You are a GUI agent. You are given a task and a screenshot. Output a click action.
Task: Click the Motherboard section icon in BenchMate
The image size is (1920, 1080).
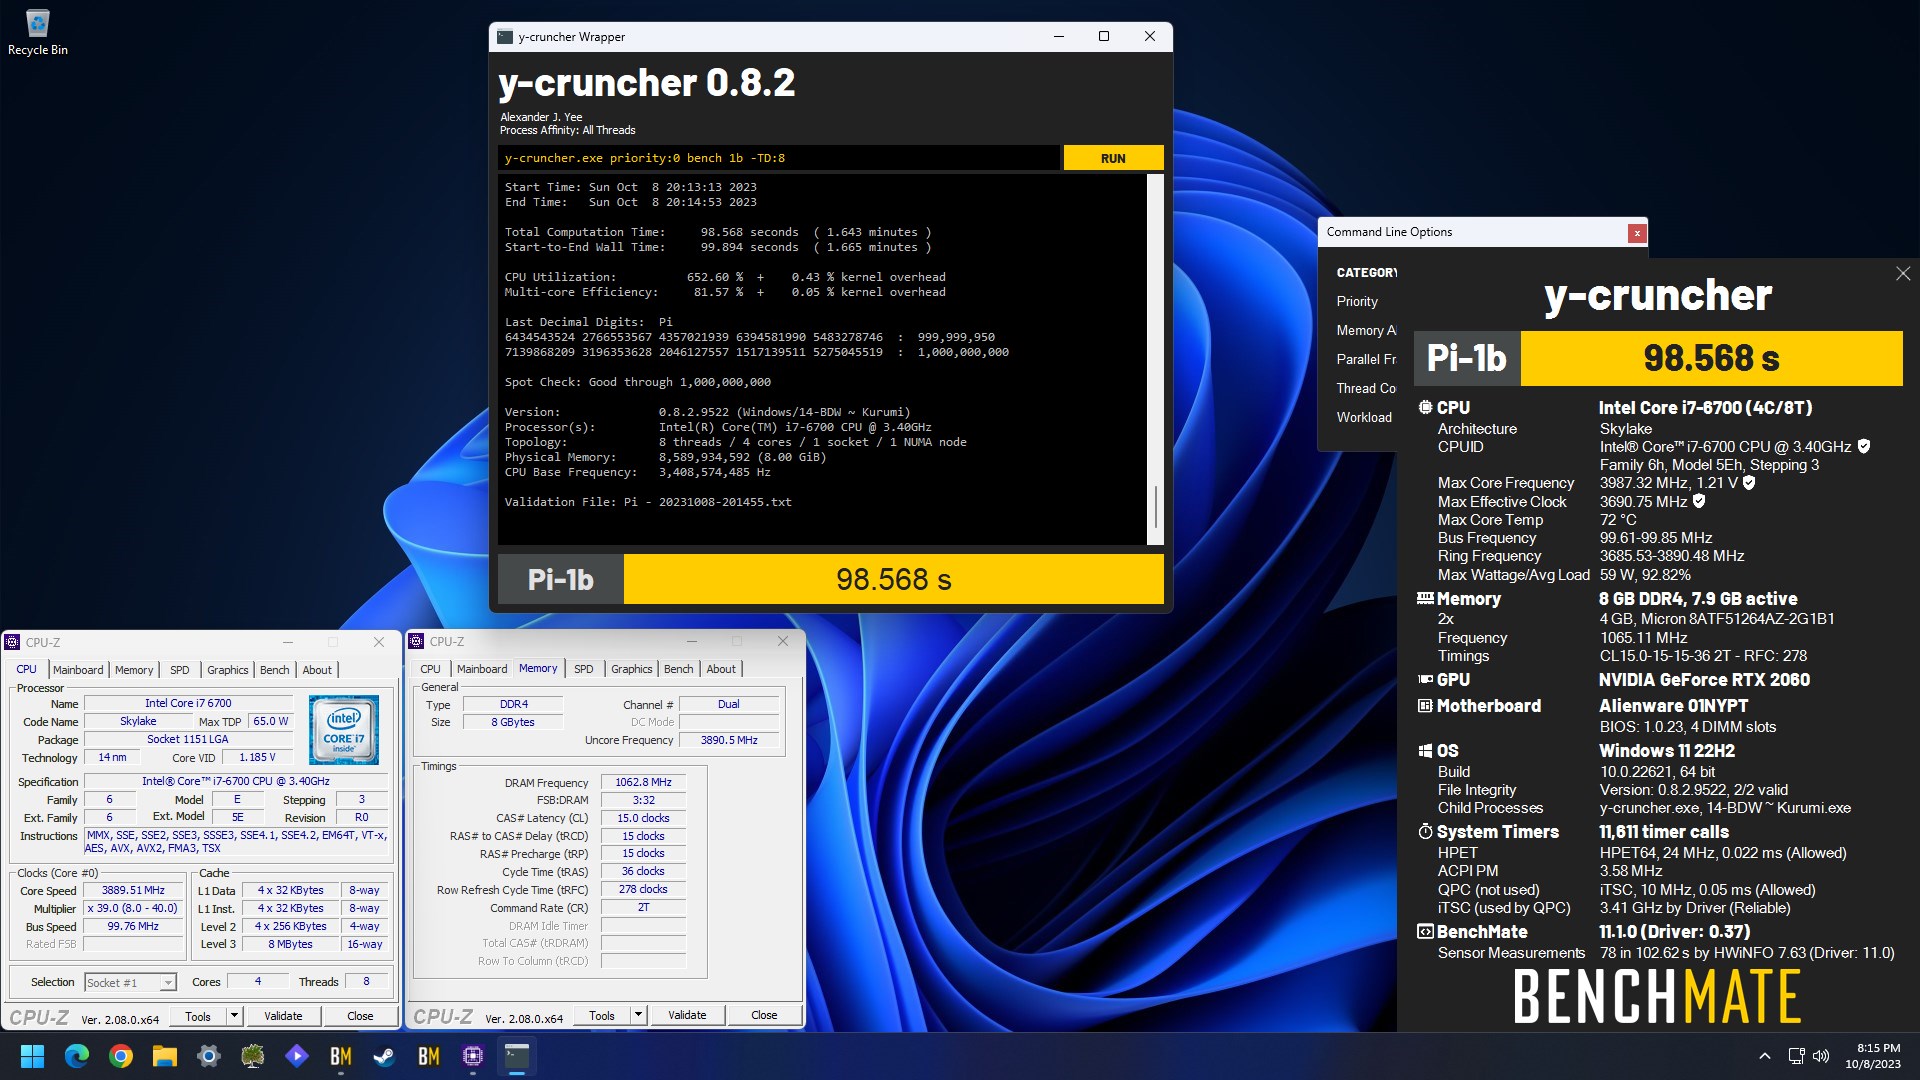pos(1425,706)
